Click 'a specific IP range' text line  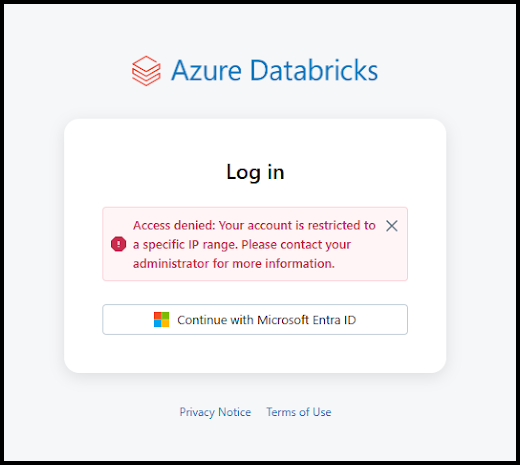pos(185,245)
